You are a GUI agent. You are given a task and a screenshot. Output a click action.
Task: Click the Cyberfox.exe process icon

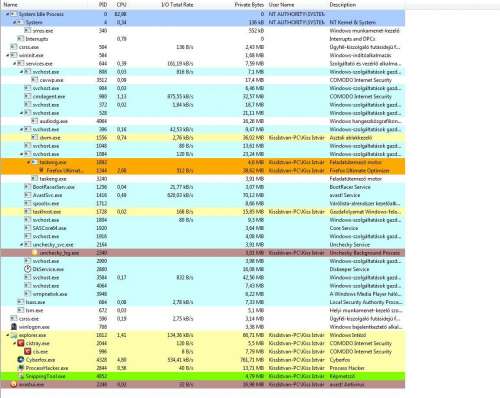click(x=21, y=360)
